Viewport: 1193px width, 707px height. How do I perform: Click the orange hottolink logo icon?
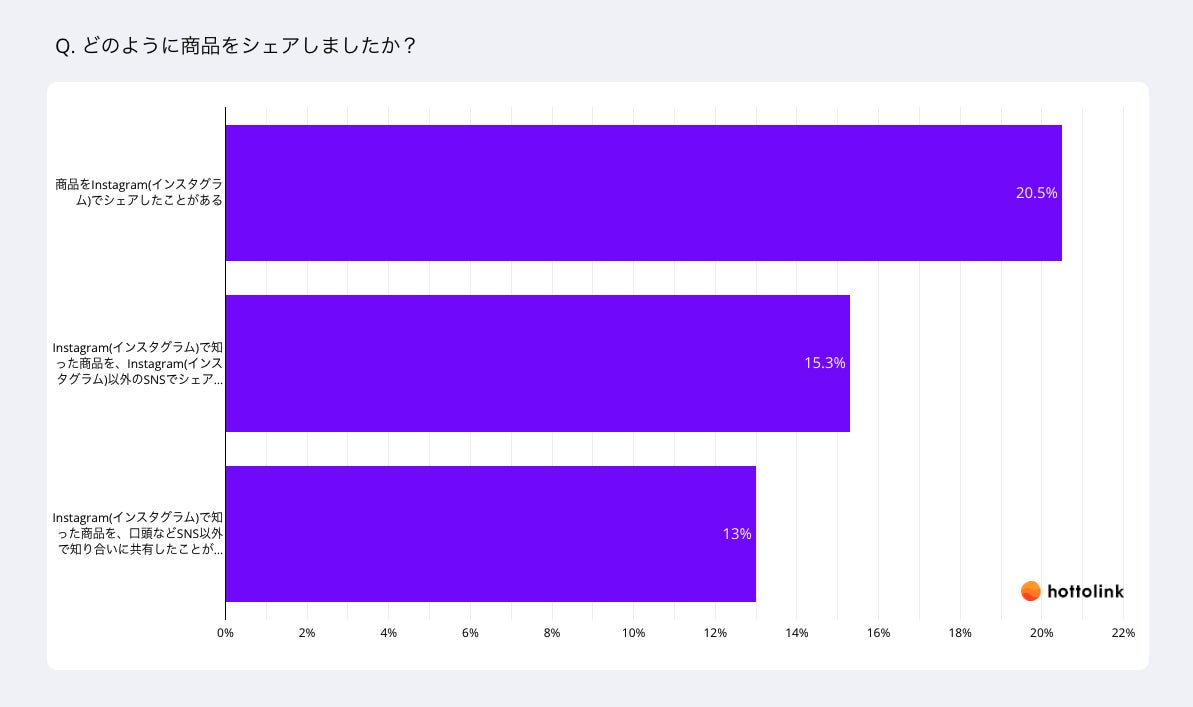tap(1030, 591)
